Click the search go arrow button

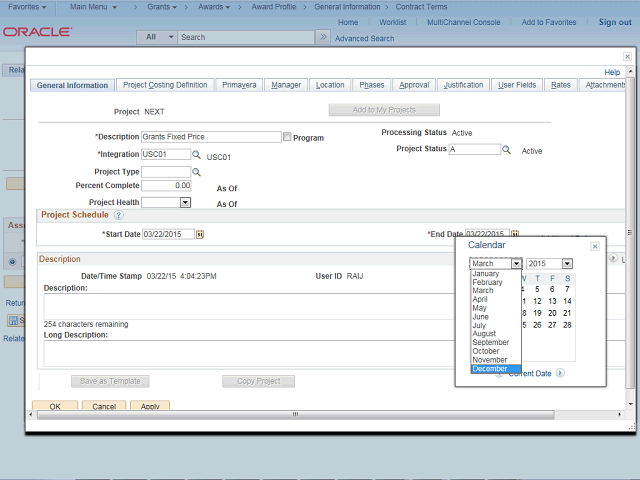[322, 37]
